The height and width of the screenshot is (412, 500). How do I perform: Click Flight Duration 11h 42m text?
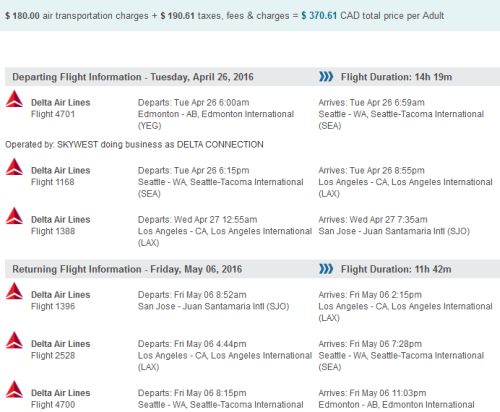coord(396,269)
